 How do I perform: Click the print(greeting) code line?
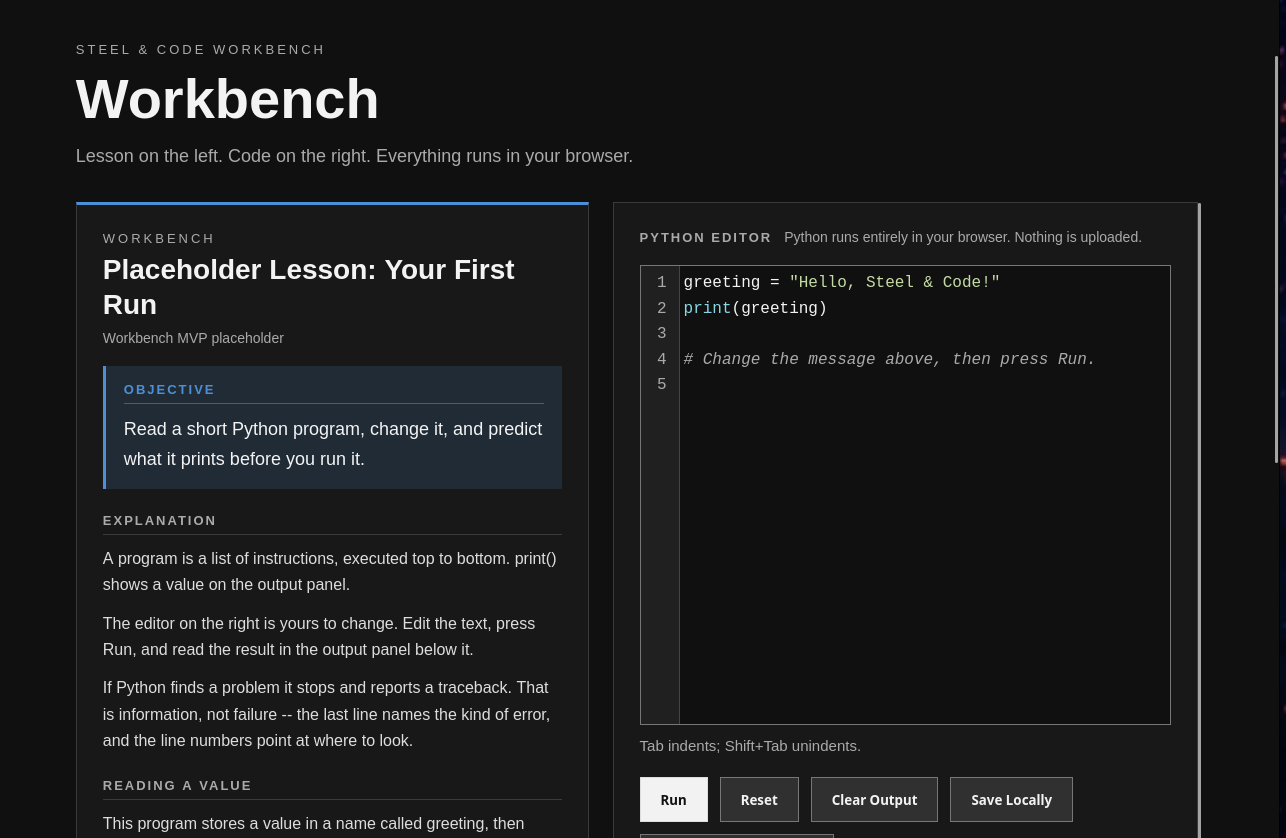tap(755, 309)
